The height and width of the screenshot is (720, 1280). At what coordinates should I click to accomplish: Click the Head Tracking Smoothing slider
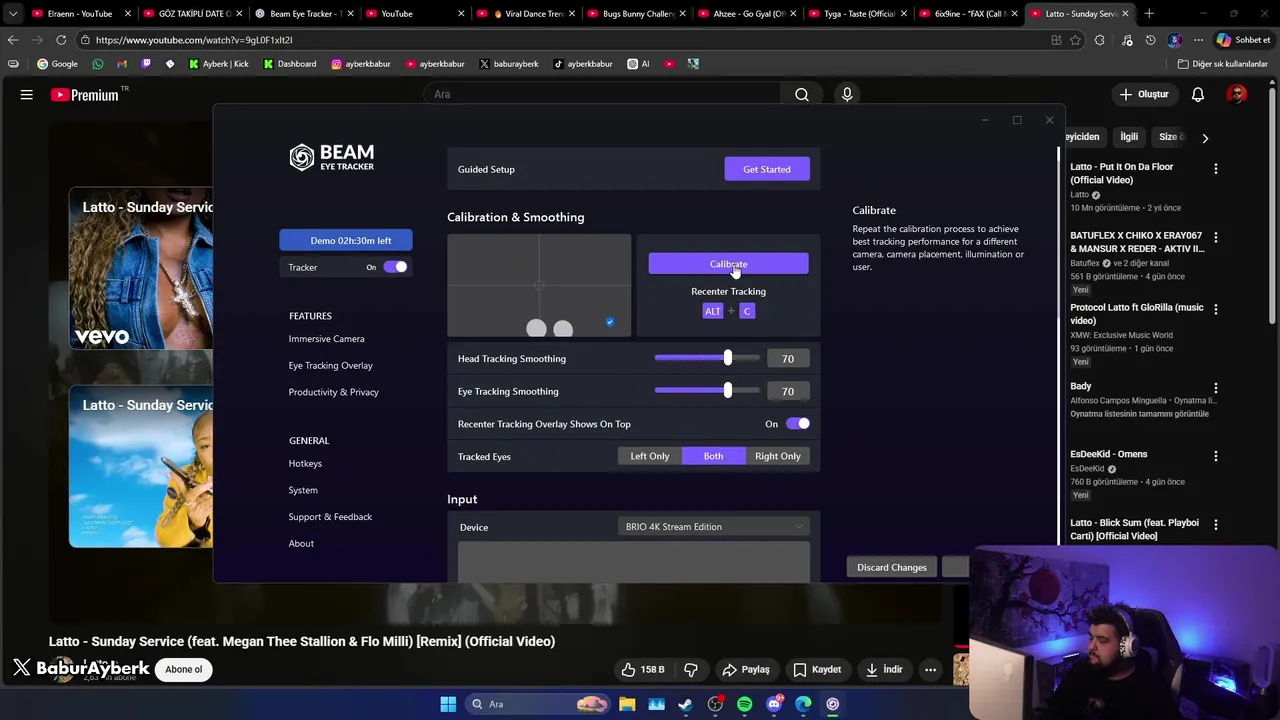706,358
